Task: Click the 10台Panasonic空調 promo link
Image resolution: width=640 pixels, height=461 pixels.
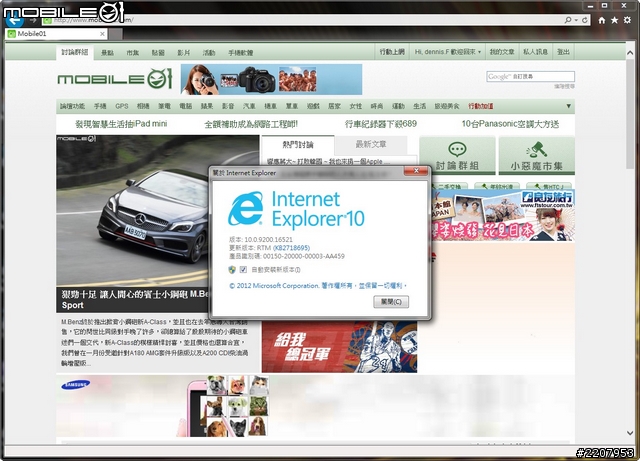Action: pos(510,124)
